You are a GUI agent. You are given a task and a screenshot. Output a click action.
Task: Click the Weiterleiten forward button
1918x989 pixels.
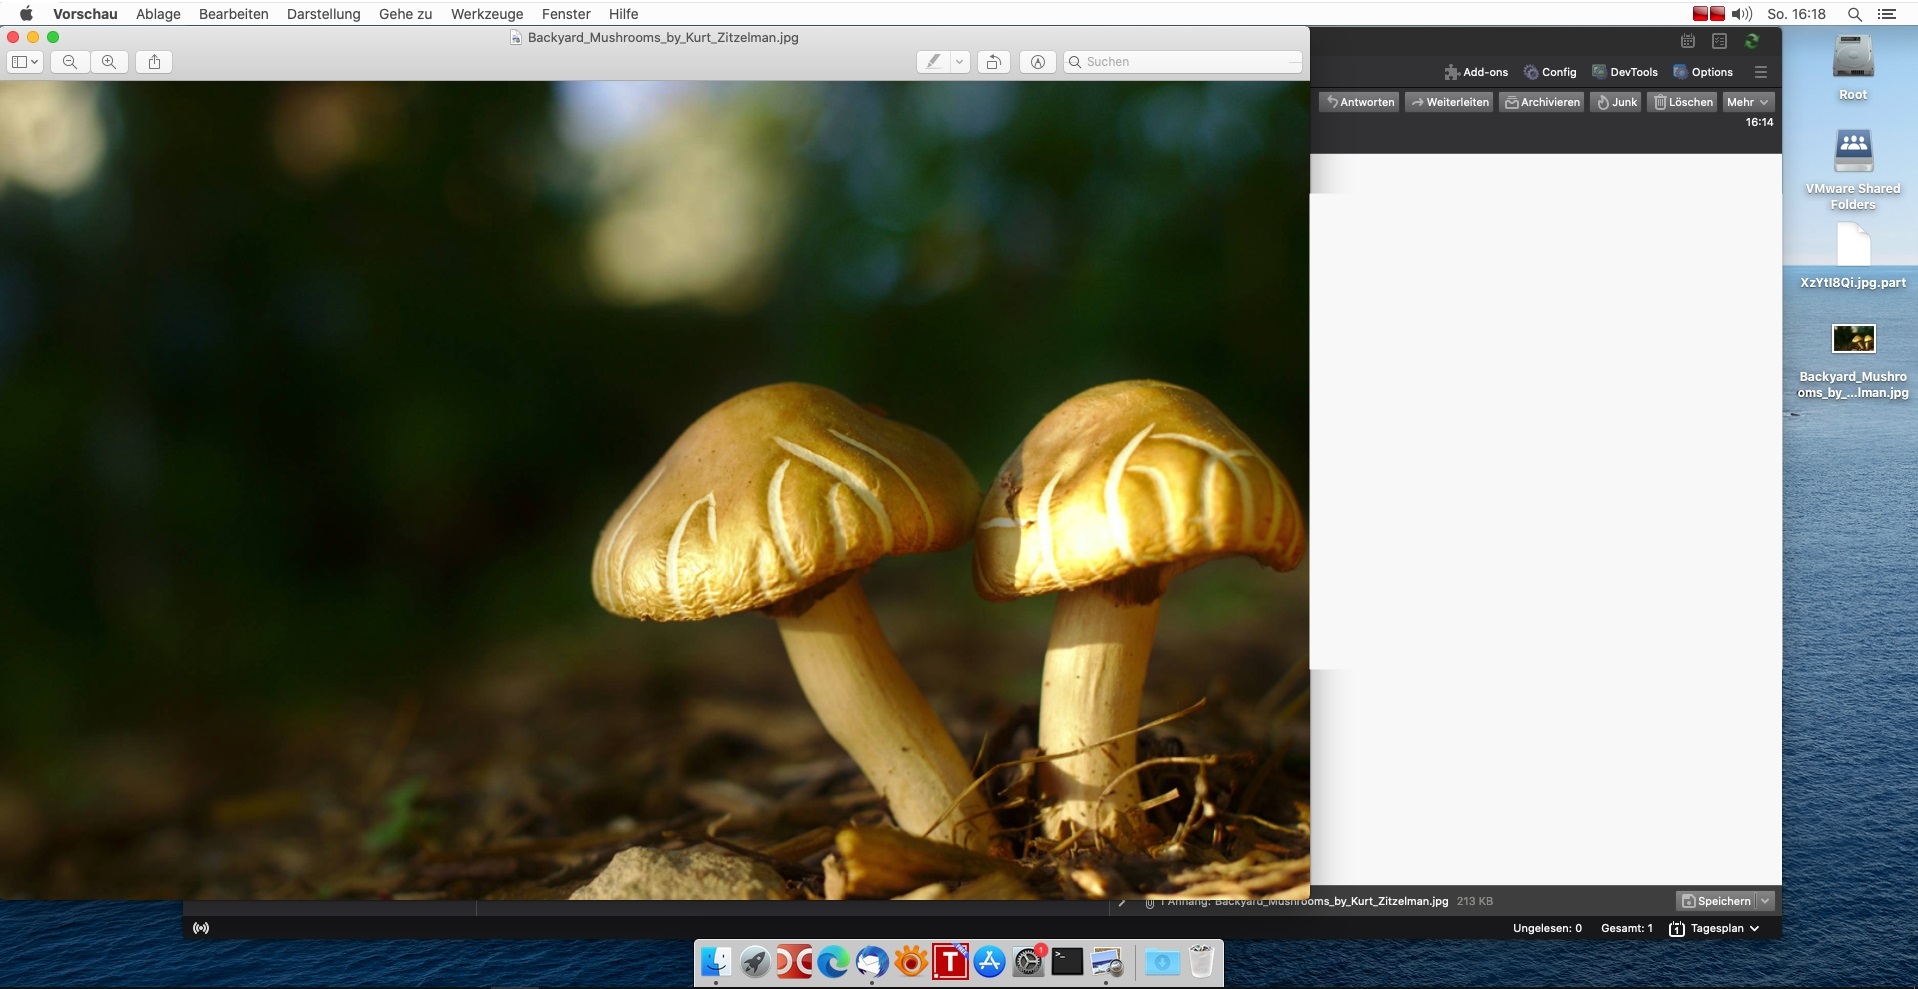1449,102
